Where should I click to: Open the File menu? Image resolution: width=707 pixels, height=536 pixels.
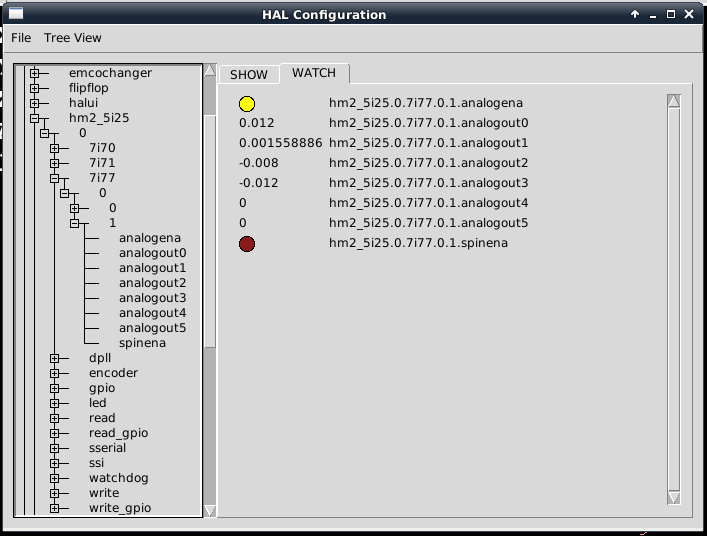[21, 38]
